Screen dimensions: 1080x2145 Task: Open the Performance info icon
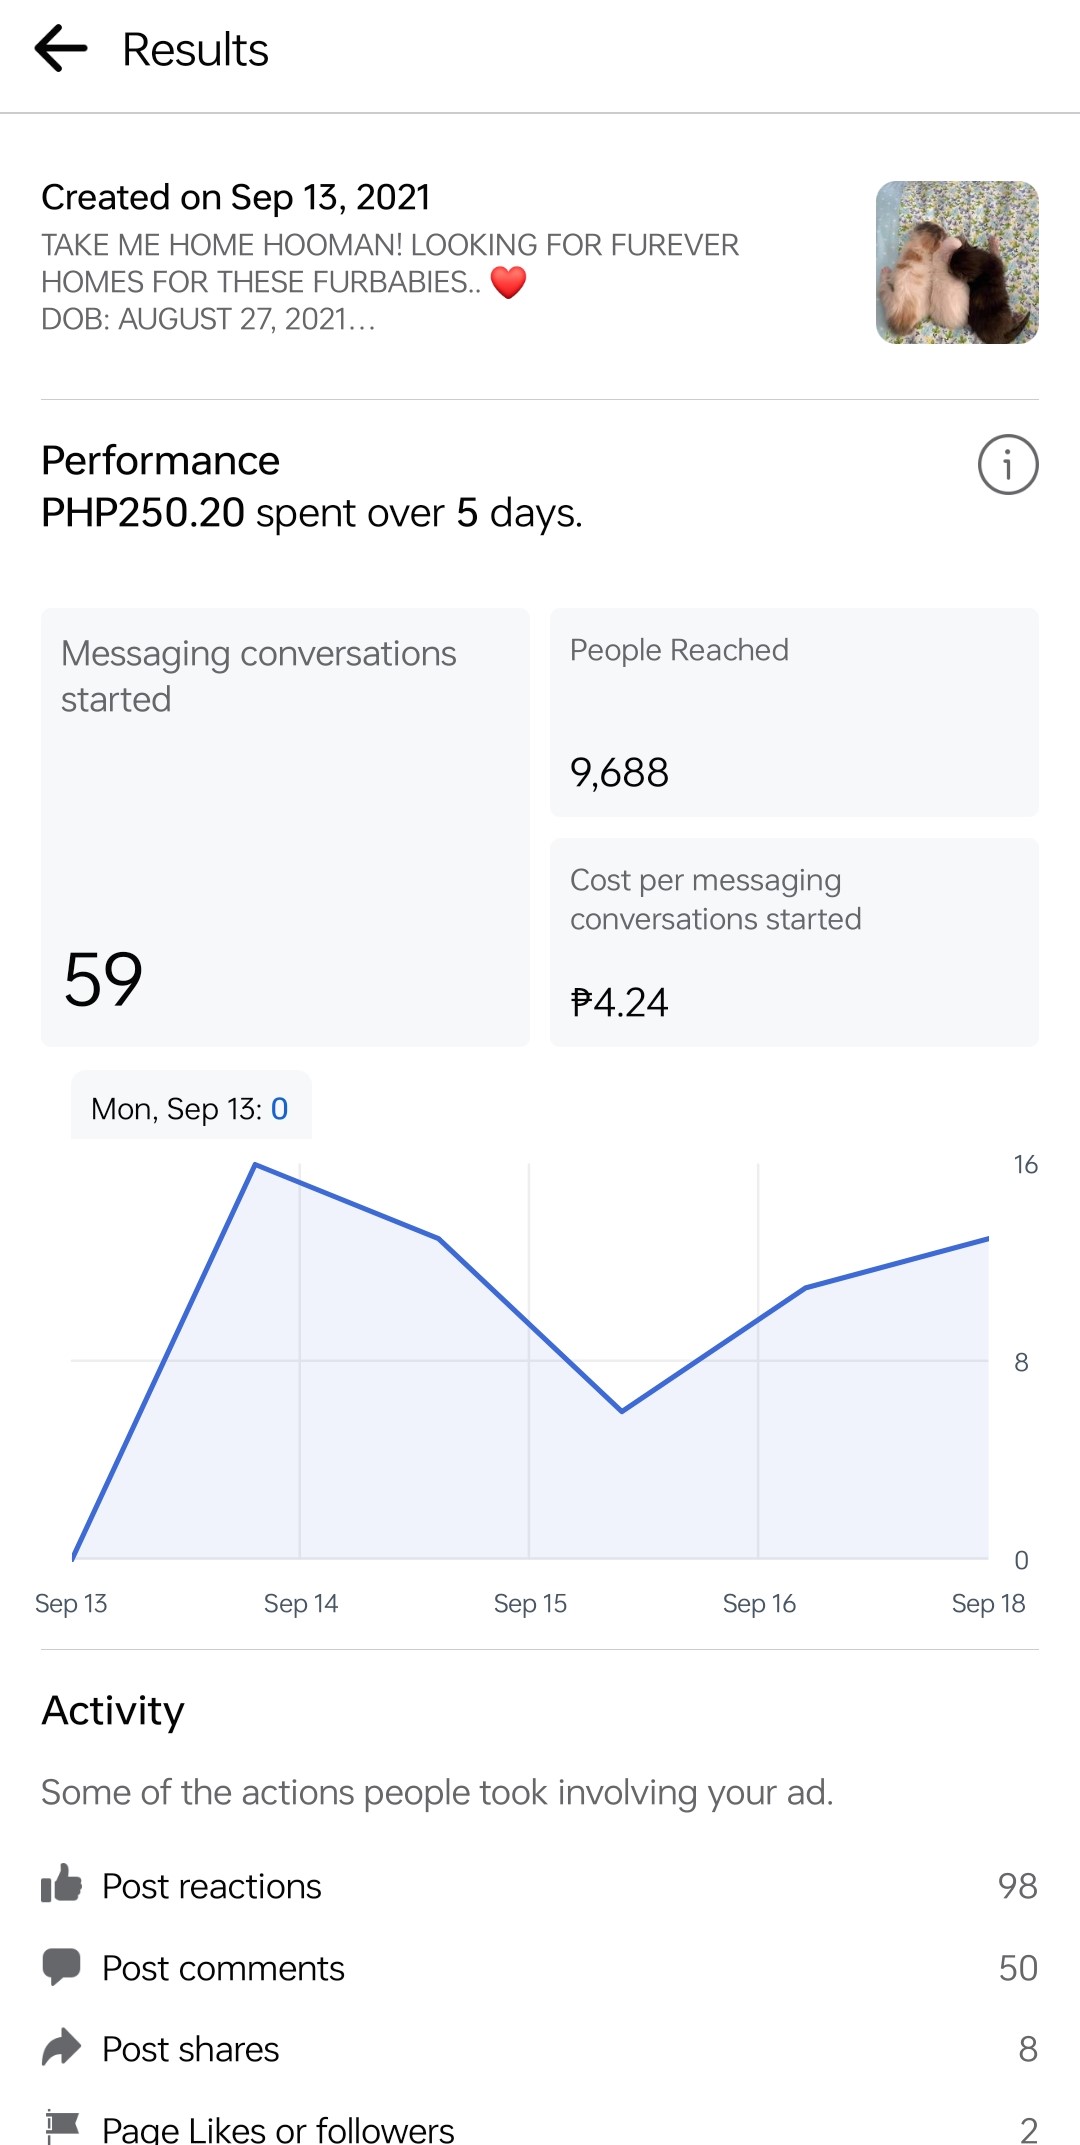(x=1007, y=465)
